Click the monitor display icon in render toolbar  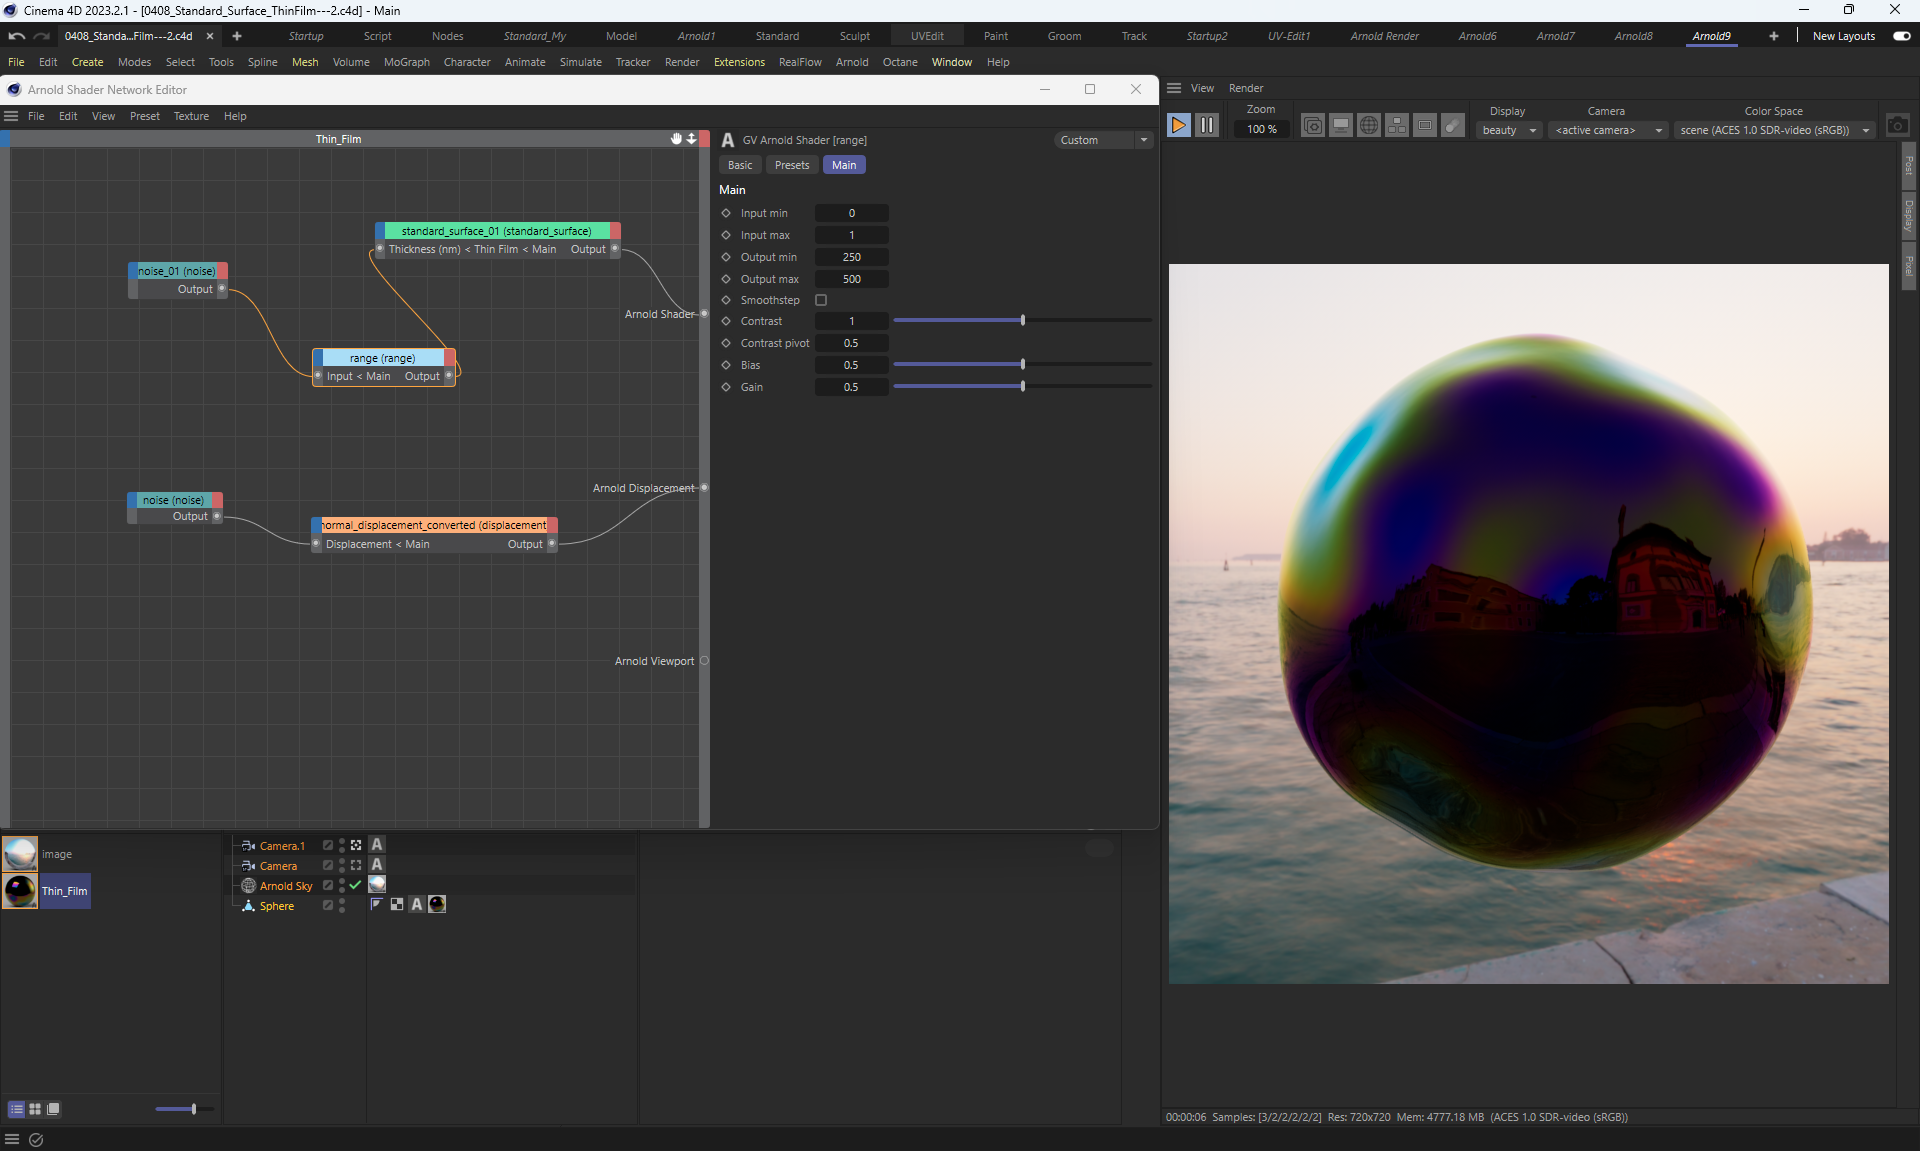coord(1341,125)
